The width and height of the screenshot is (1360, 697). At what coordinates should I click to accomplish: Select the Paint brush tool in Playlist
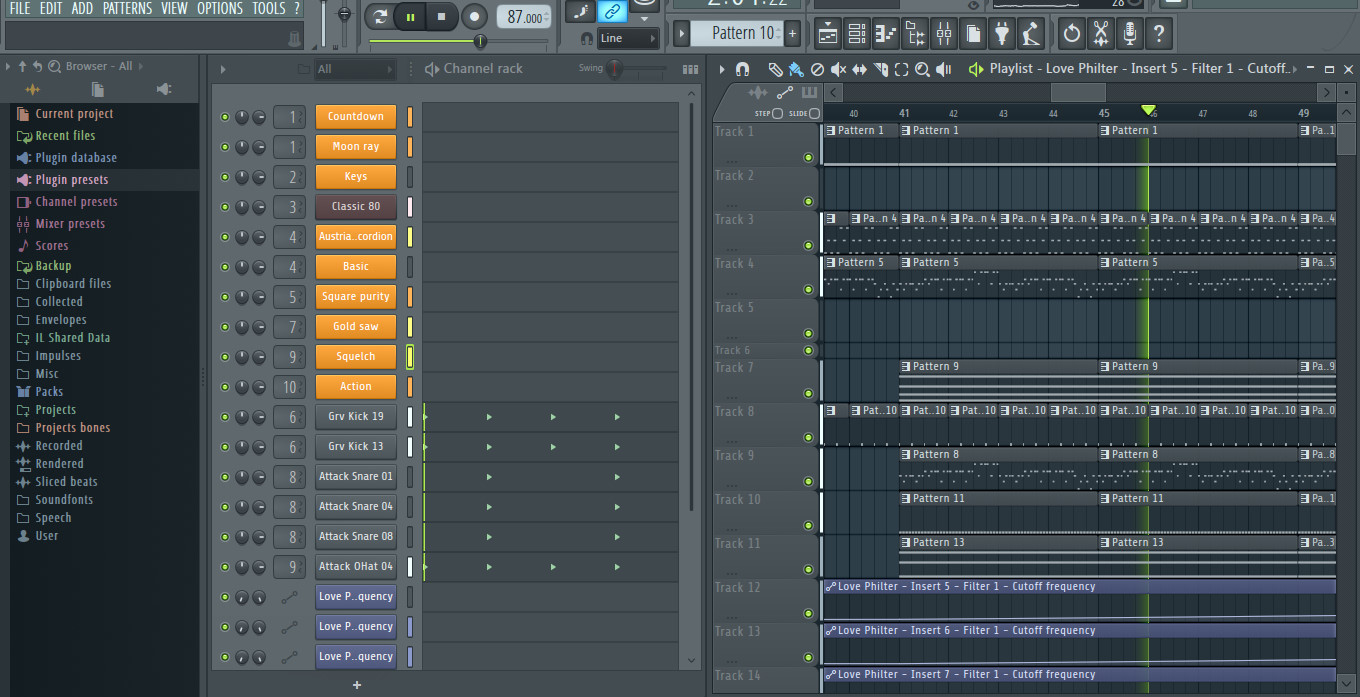pyautogui.click(x=795, y=69)
